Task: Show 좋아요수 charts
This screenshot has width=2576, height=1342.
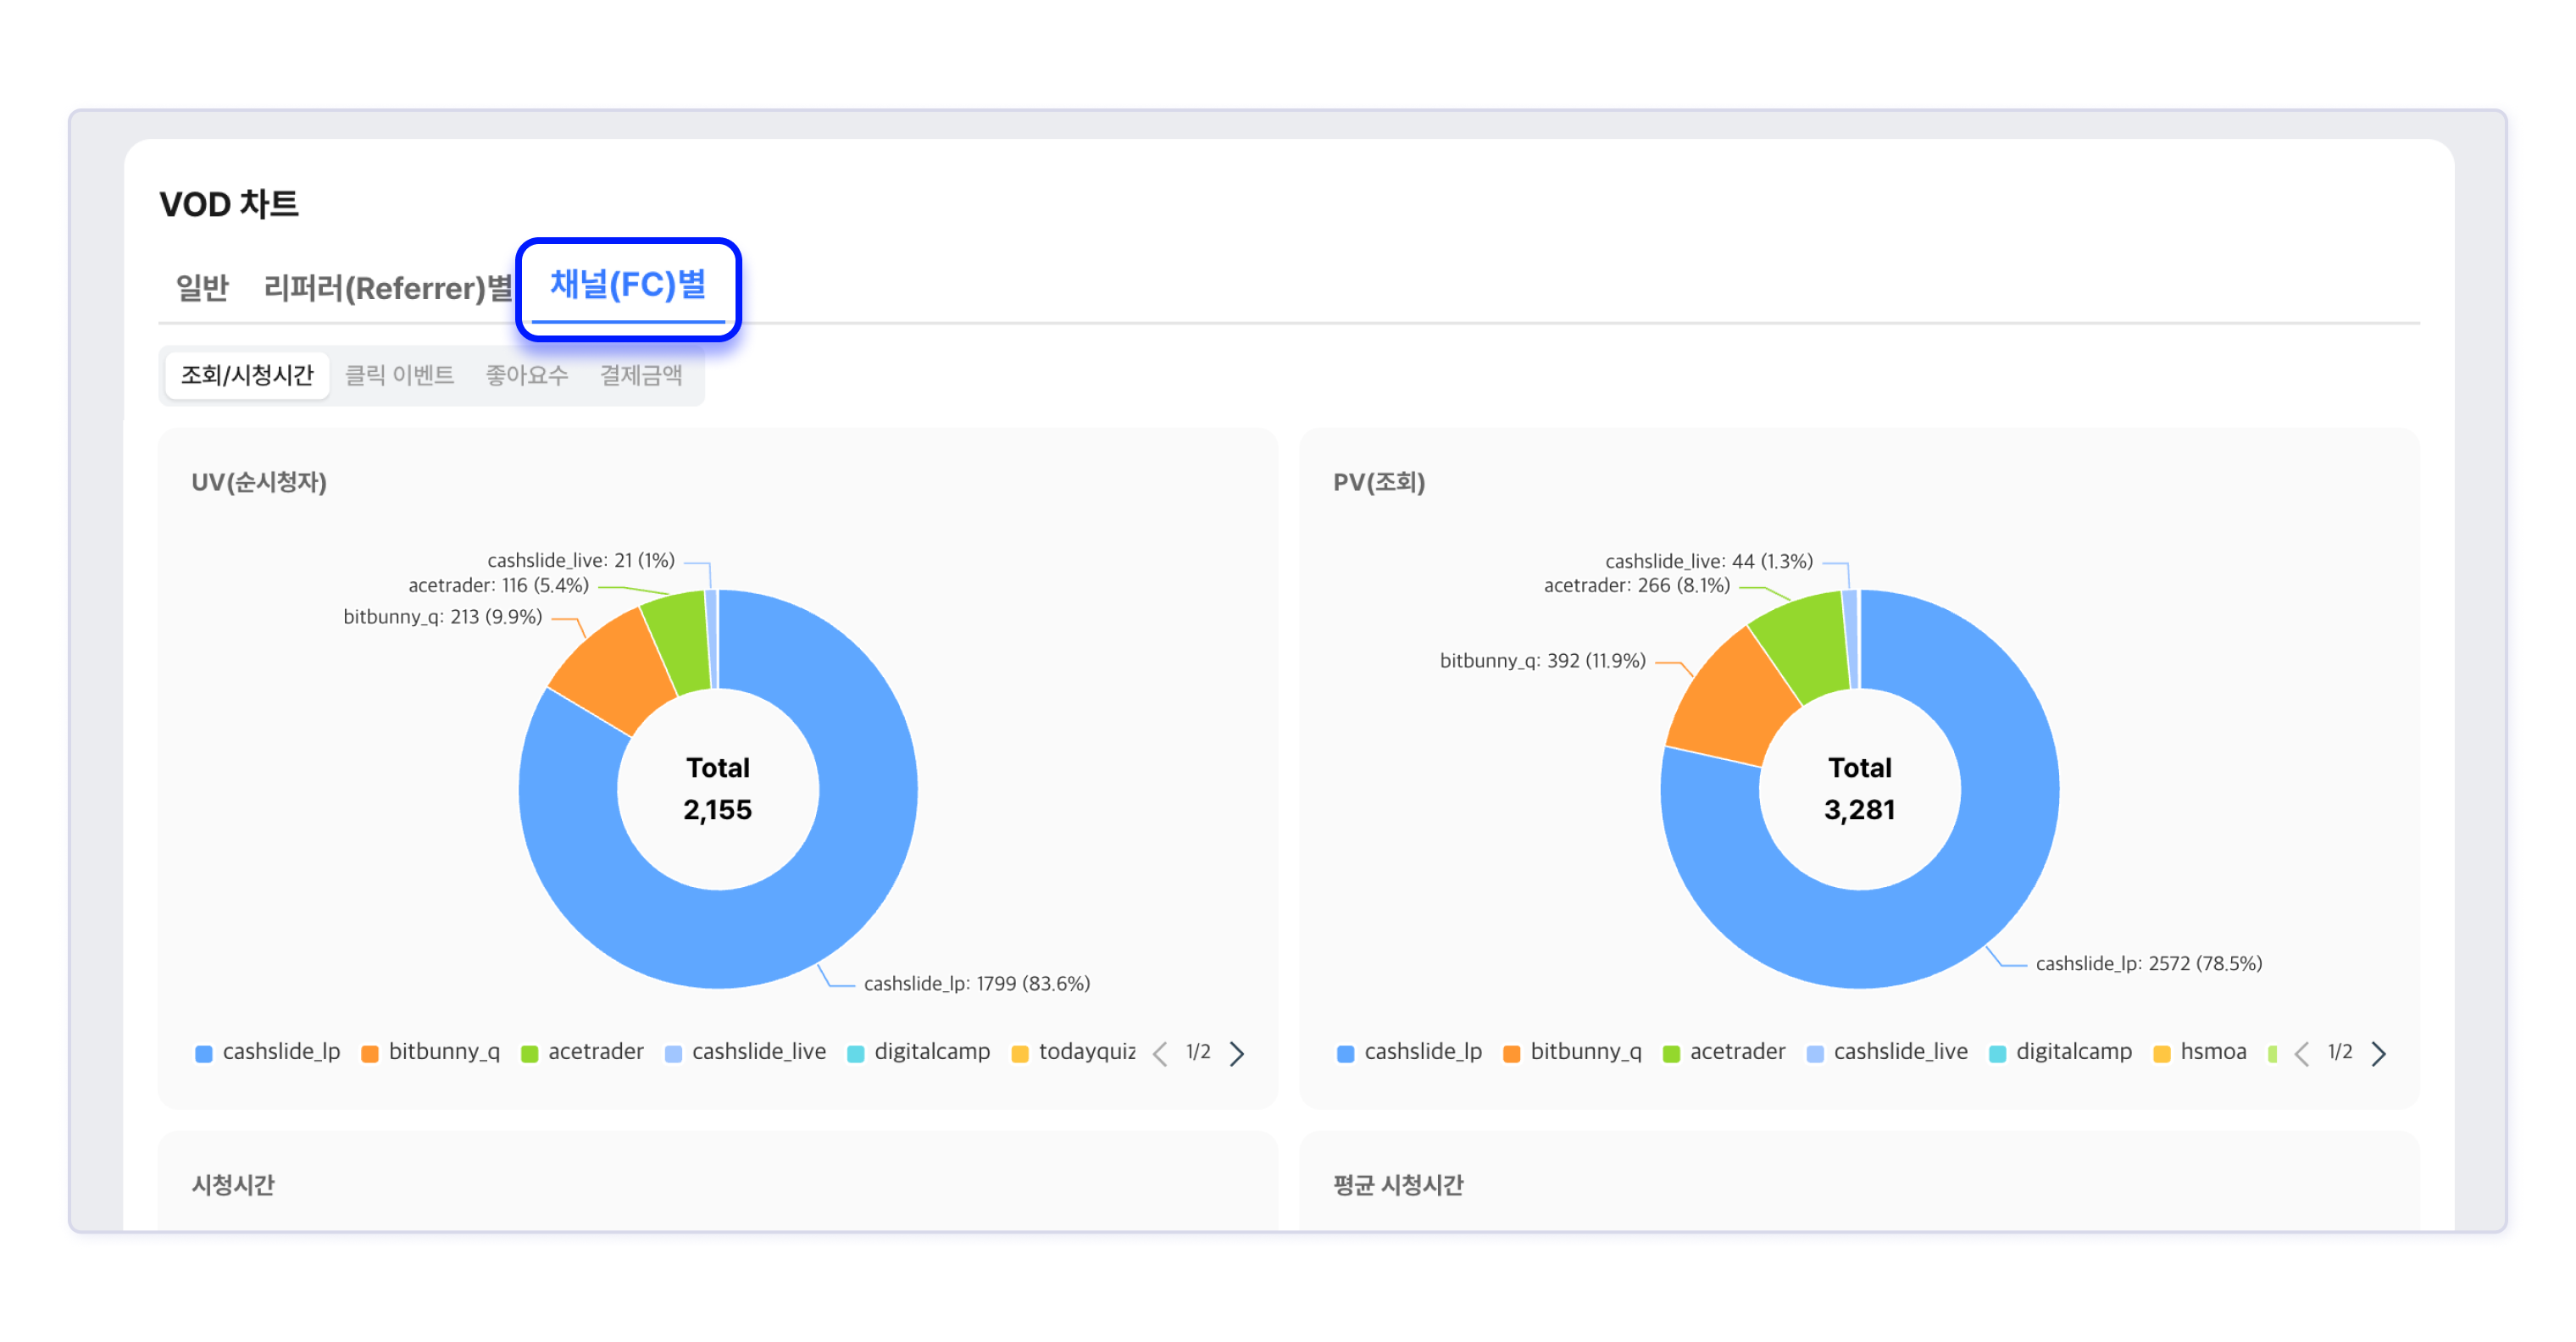Action: pyautogui.click(x=526, y=375)
